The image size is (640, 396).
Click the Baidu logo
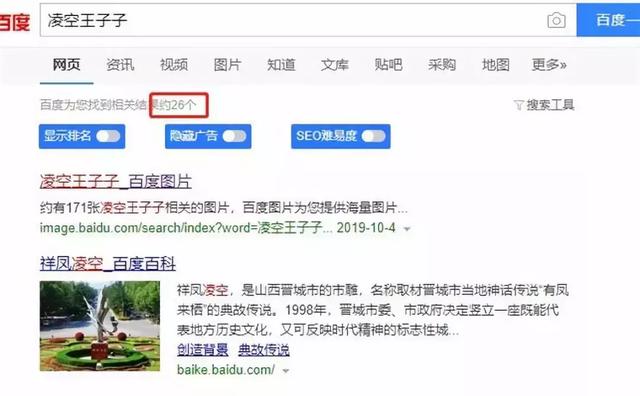point(15,22)
